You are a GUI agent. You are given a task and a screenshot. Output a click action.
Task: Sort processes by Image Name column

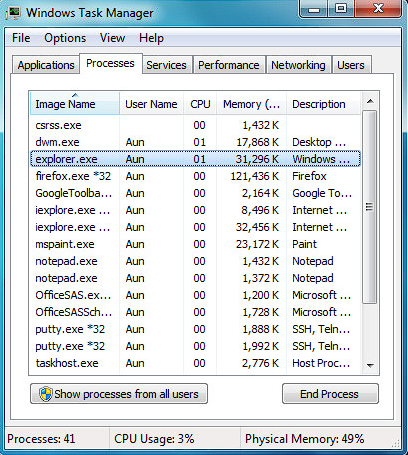[x=75, y=104]
